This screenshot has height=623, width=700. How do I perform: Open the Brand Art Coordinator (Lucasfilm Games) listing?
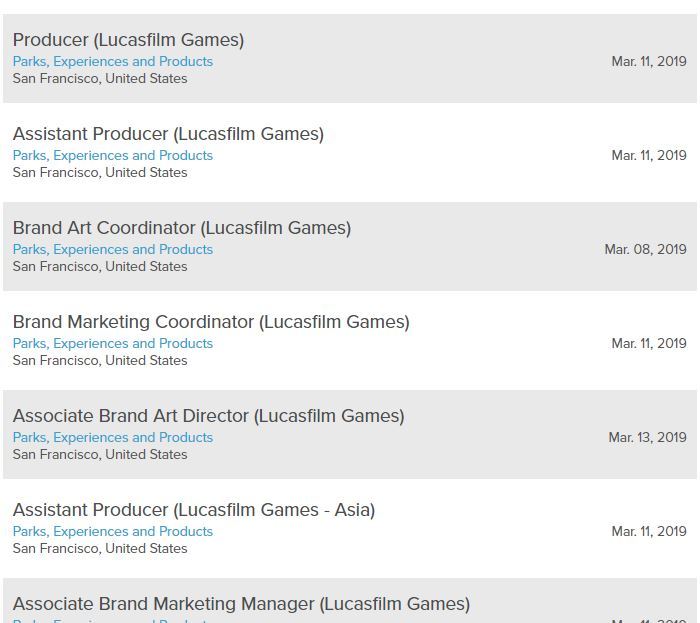tap(182, 228)
